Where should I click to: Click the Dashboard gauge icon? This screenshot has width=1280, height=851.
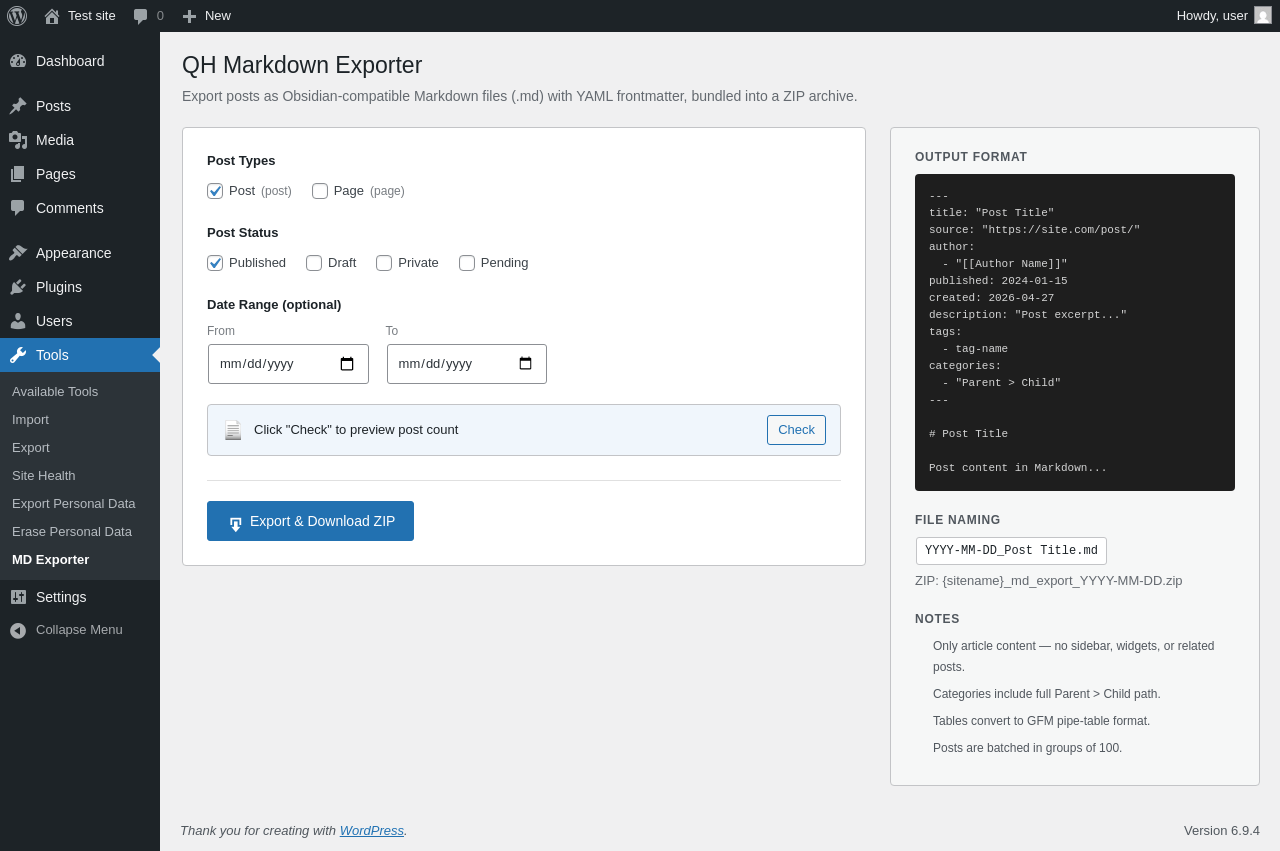click(x=18, y=61)
